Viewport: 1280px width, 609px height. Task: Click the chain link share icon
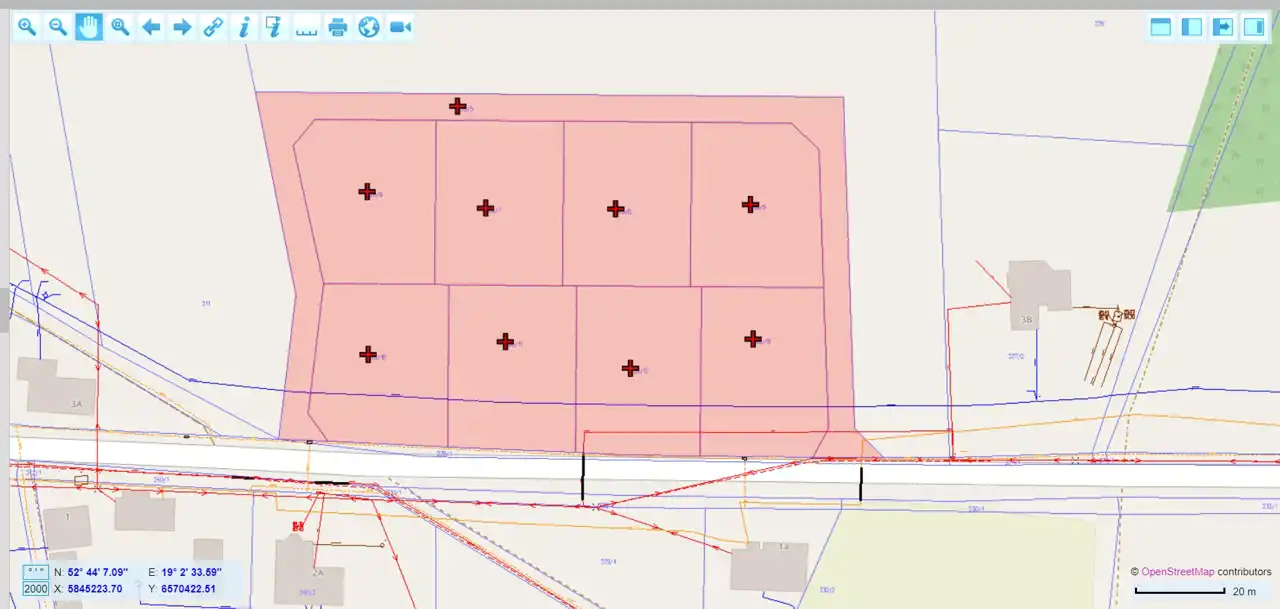click(x=213, y=27)
